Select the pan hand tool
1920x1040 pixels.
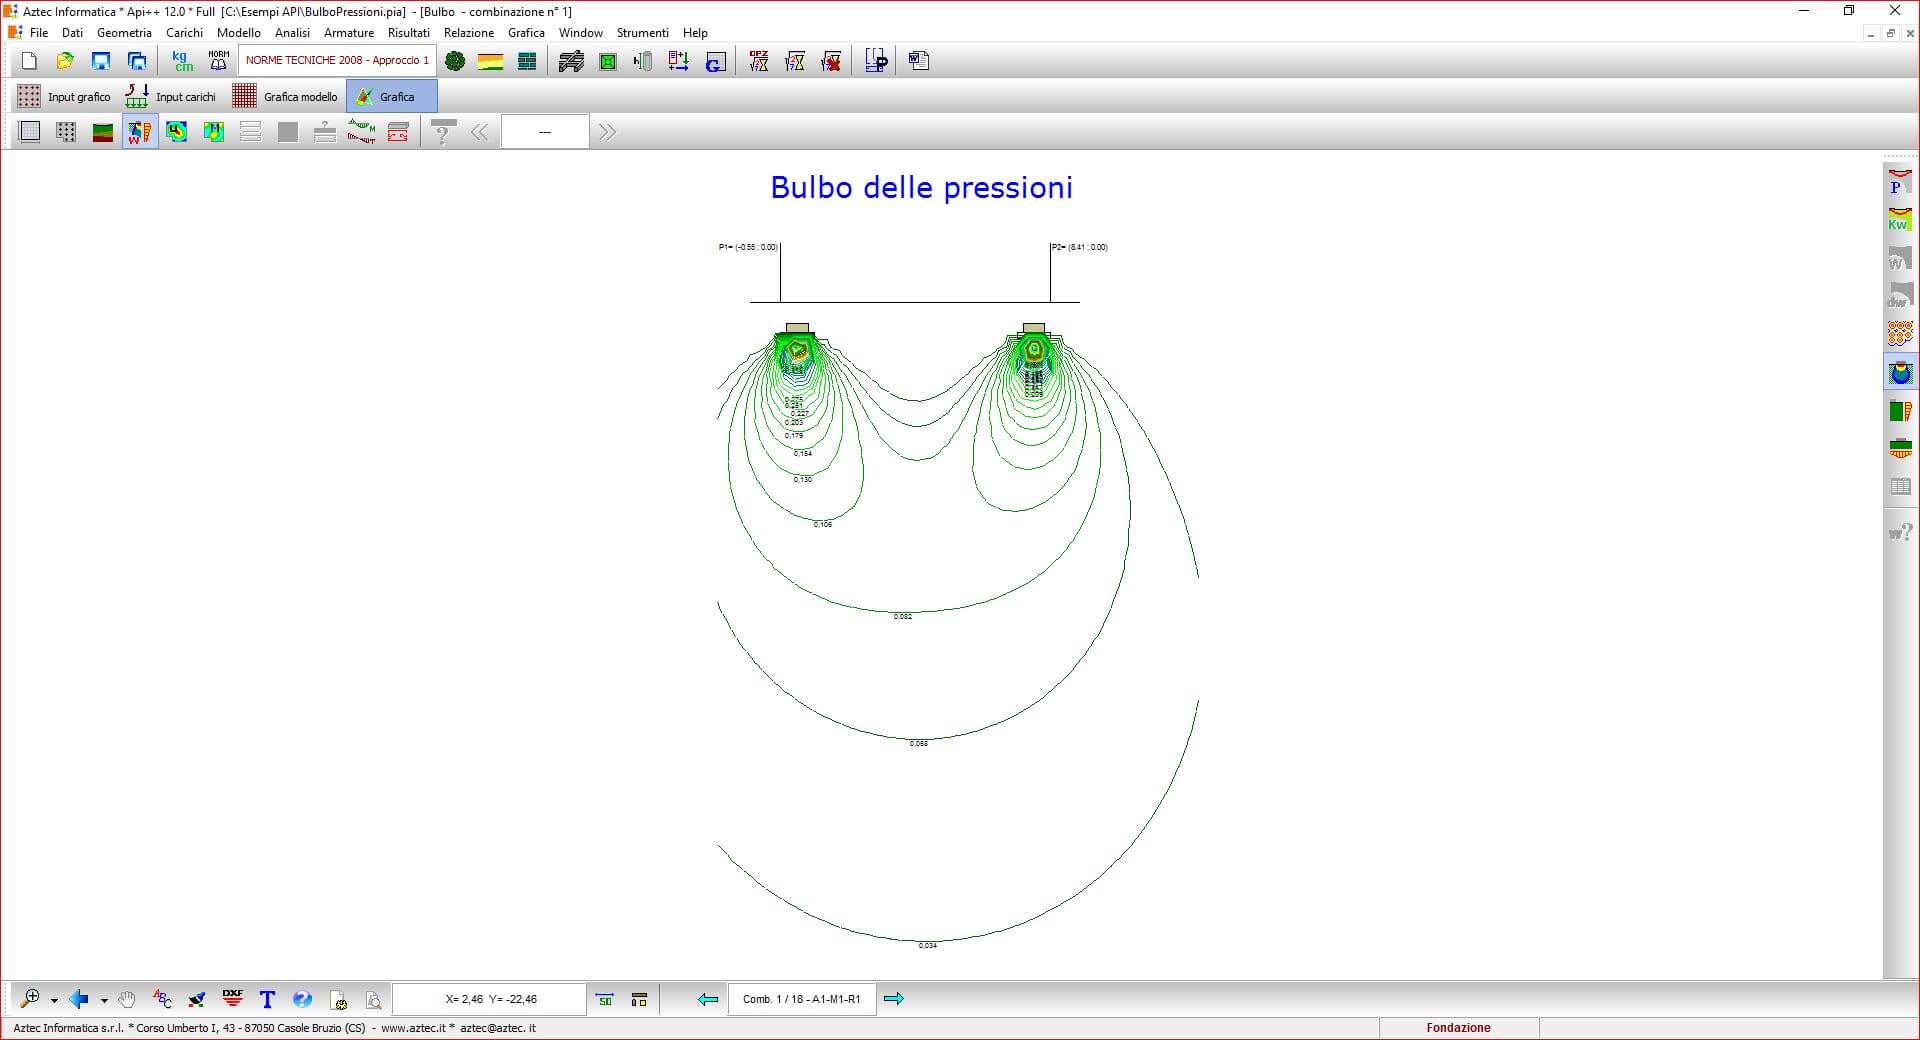click(x=127, y=998)
